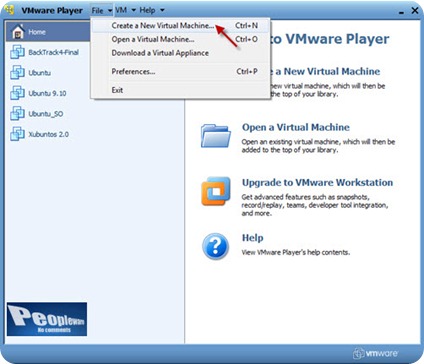Screen dimensions: 424x364
Task: Click the Ctrl+O shortcut text
Action: tap(246, 39)
